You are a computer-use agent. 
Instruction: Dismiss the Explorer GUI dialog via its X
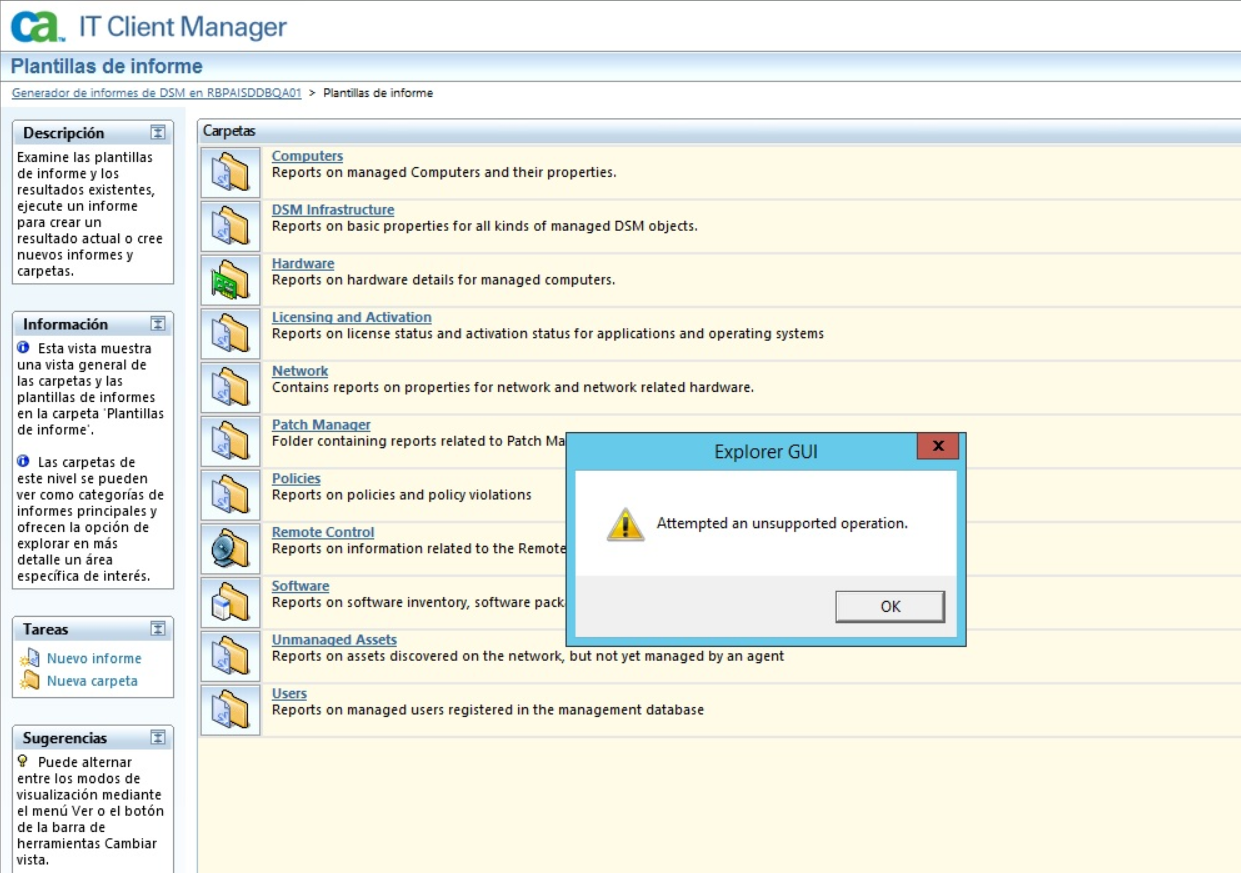(x=938, y=446)
